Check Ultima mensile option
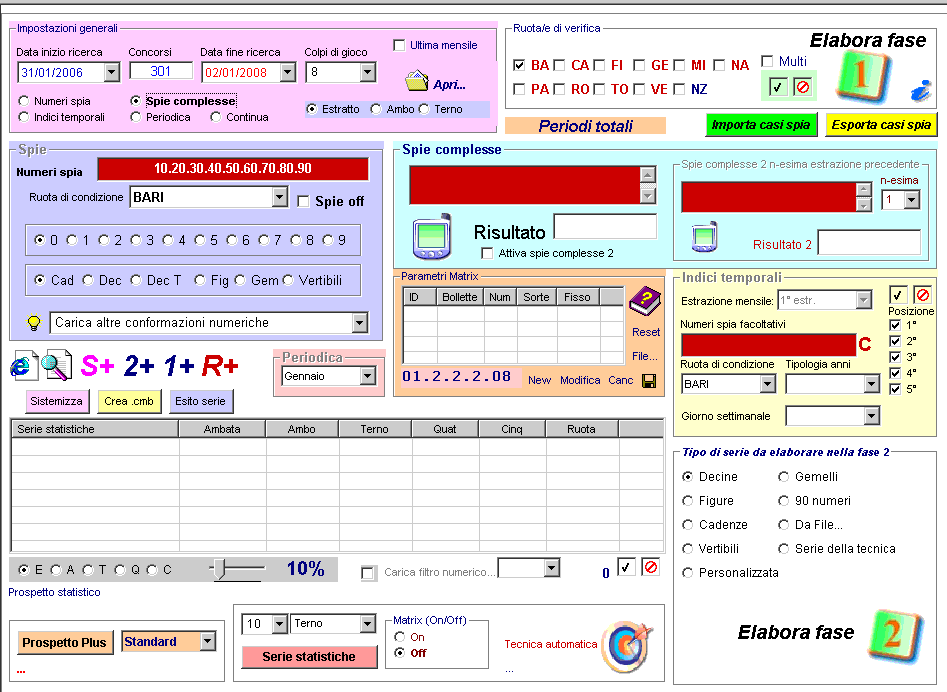947x692 pixels. pos(399,45)
